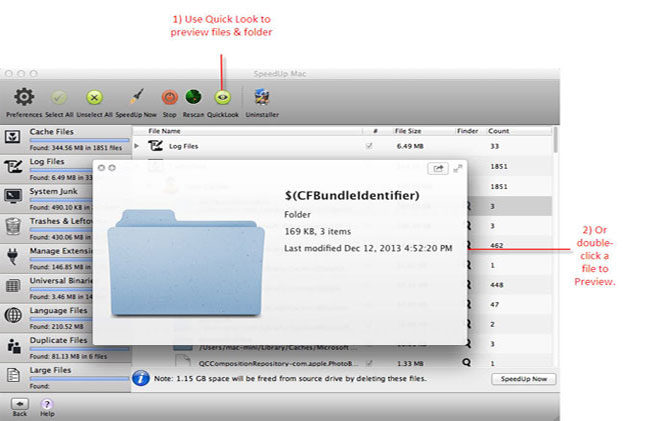Select Cache Files in the sidebar

click(66, 140)
